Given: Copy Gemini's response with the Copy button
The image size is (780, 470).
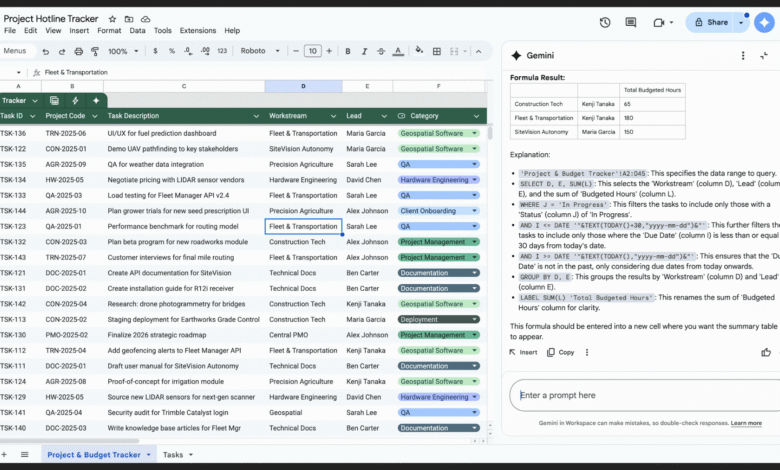Looking at the screenshot, I should coord(561,352).
